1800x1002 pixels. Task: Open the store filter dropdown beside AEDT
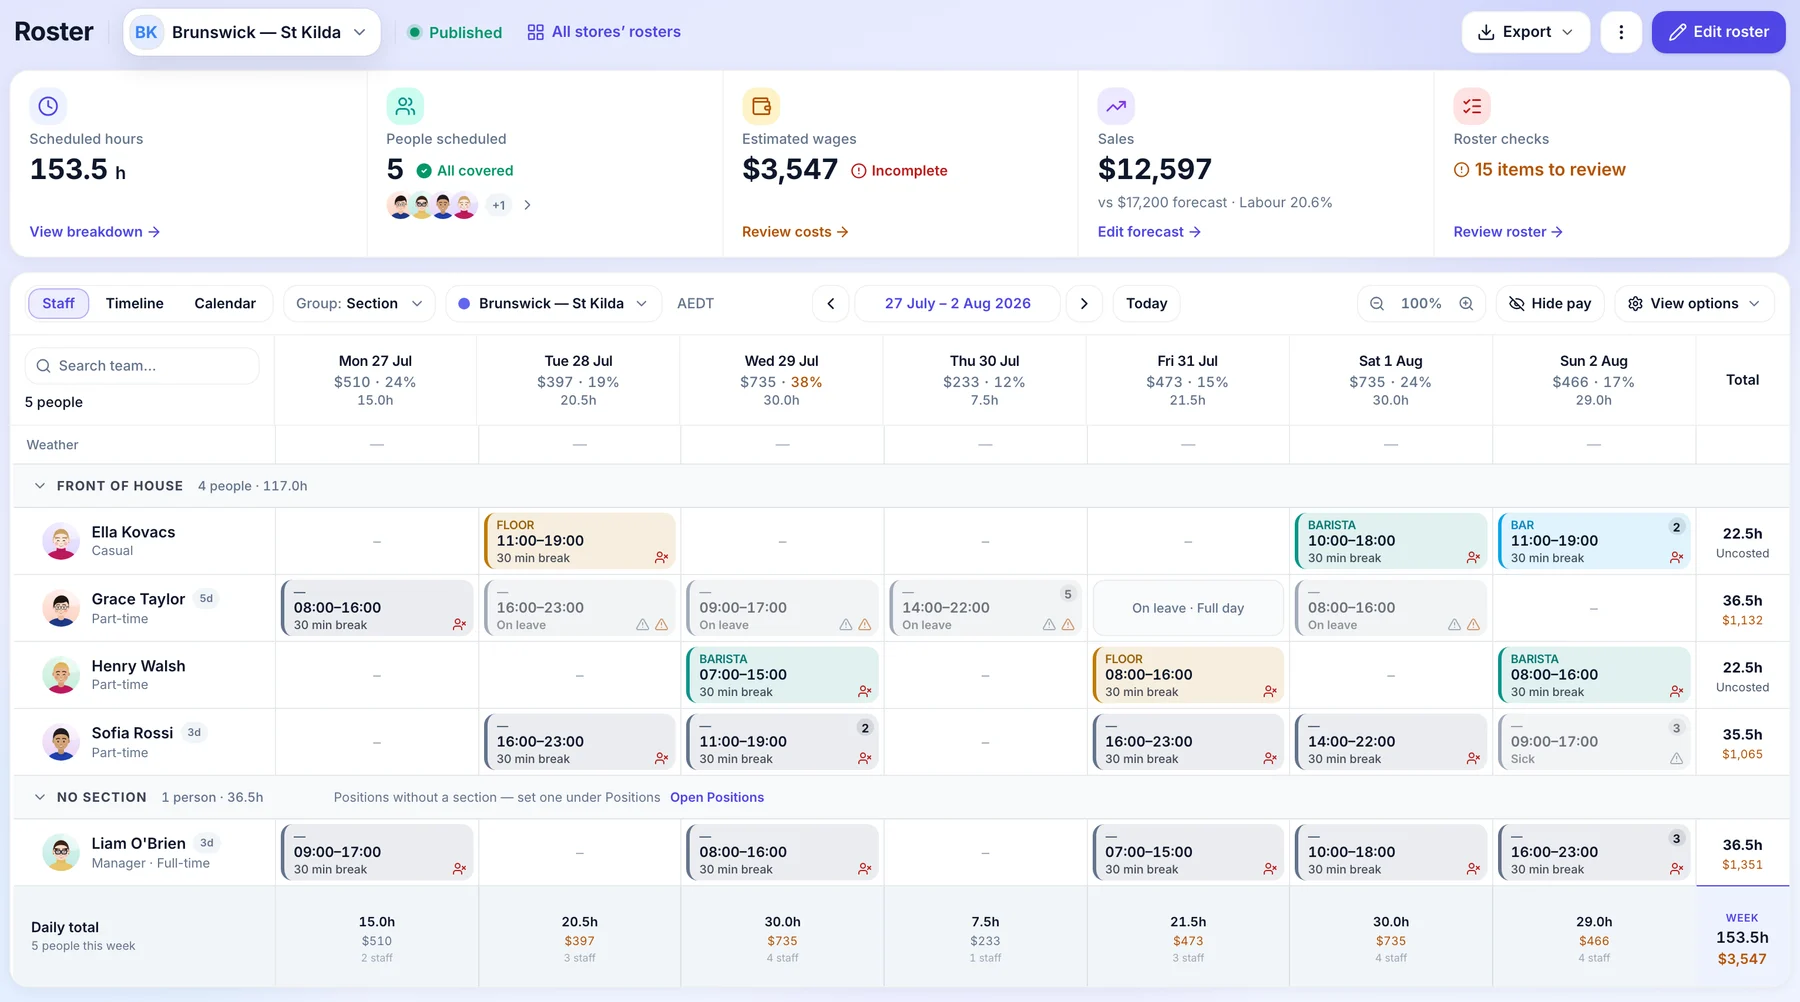click(x=553, y=303)
